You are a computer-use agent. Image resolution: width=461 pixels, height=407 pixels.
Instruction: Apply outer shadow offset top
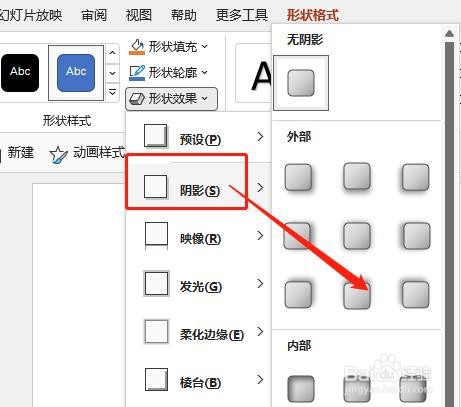coord(357,295)
